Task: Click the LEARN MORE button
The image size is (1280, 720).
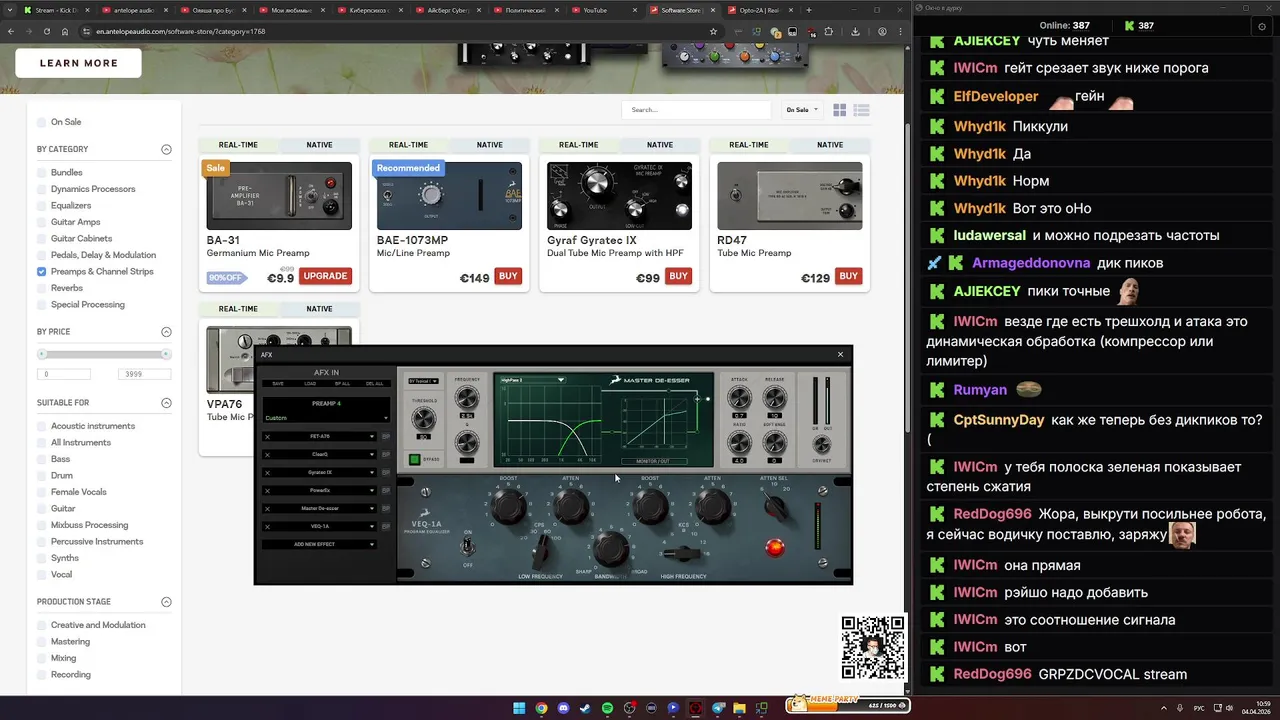Action: [x=79, y=63]
